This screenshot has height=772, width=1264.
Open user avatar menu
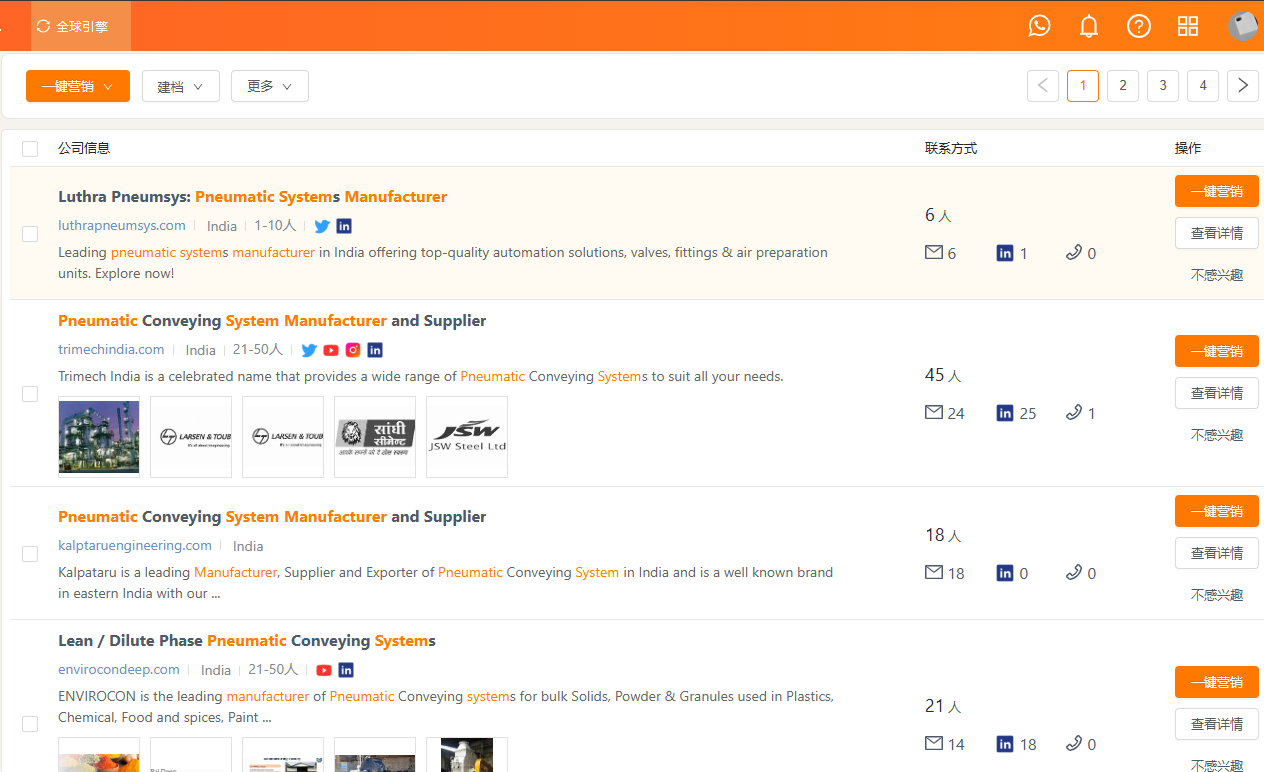point(1242,26)
